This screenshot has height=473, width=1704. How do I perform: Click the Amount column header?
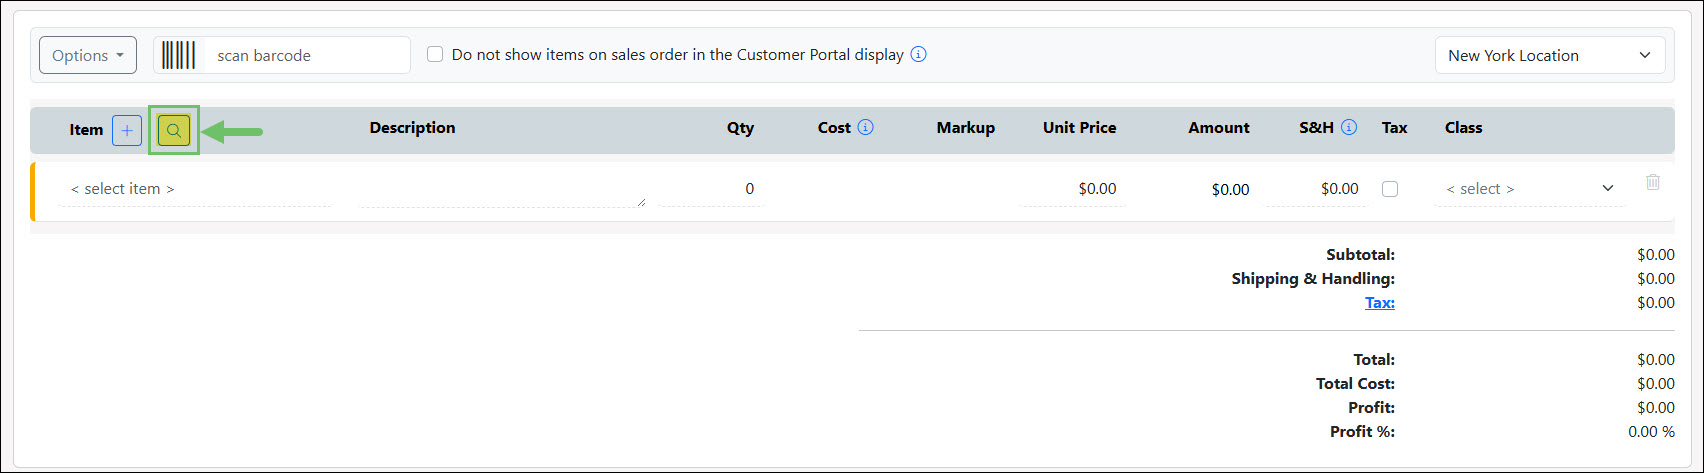pyautogui.click(x=1219, y=128)
